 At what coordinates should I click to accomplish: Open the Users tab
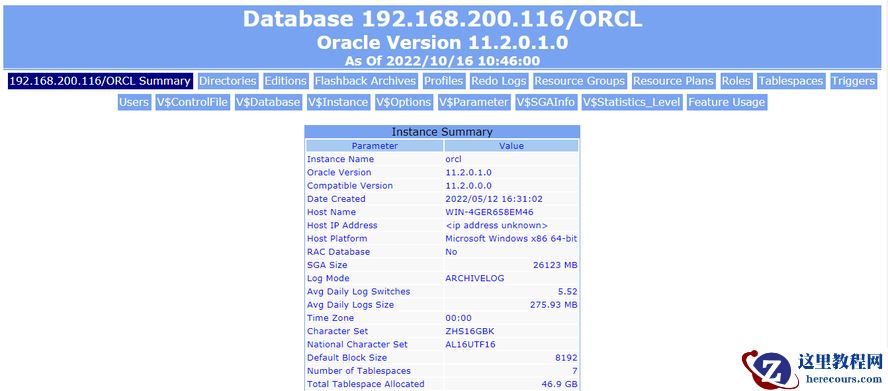pos(134,103)
